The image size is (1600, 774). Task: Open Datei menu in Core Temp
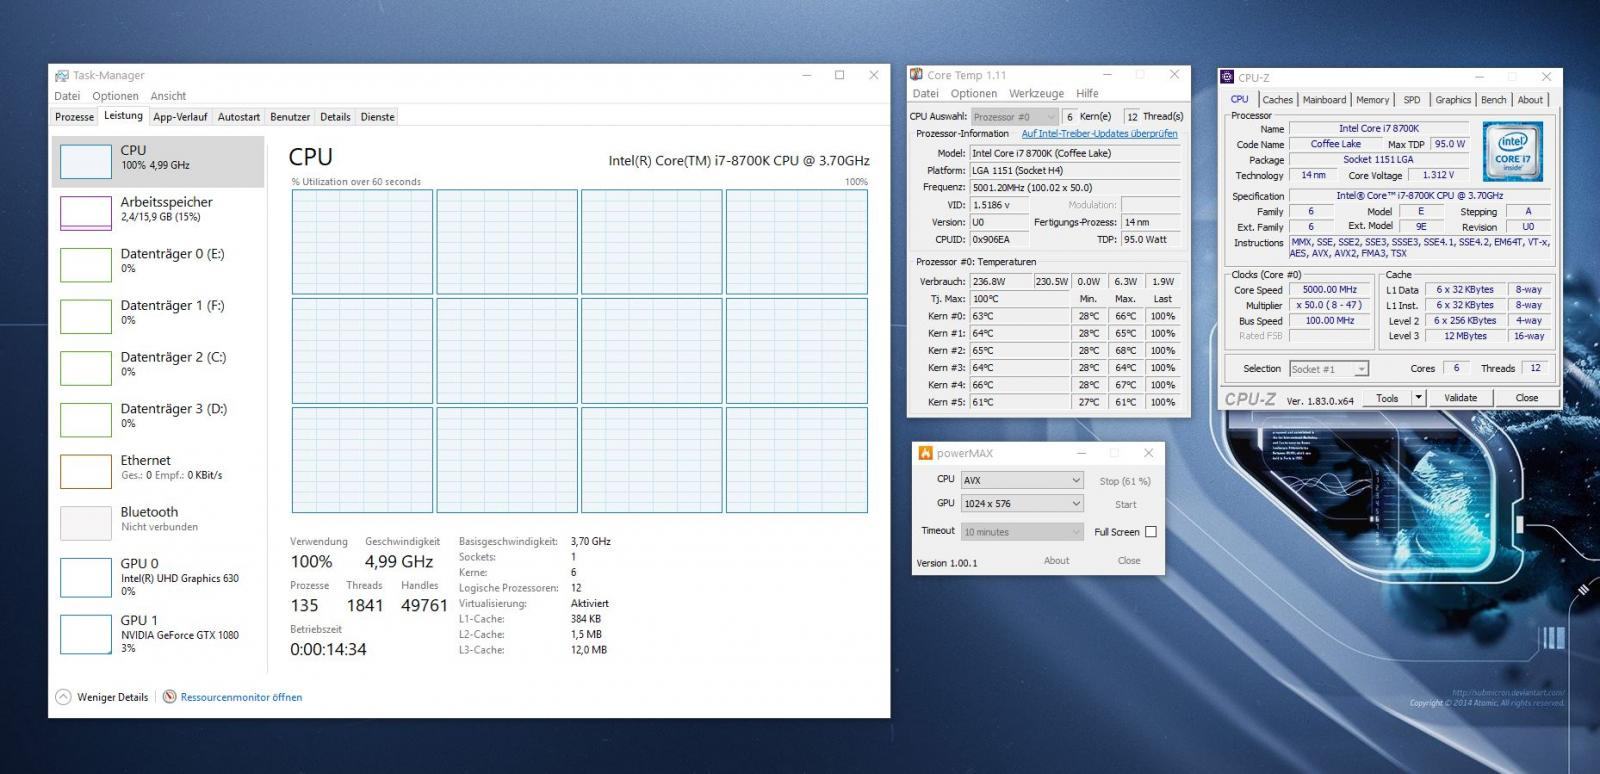(x=925, y=94)
